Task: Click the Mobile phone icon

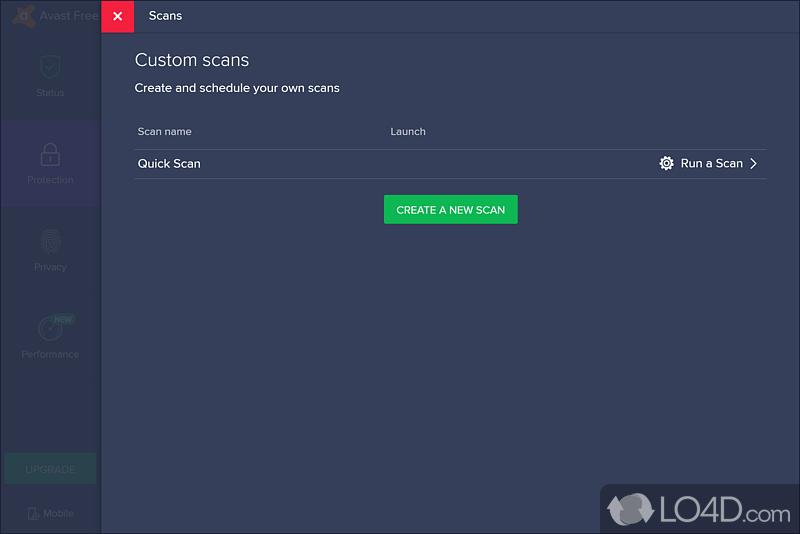Action: click(33, 514)
